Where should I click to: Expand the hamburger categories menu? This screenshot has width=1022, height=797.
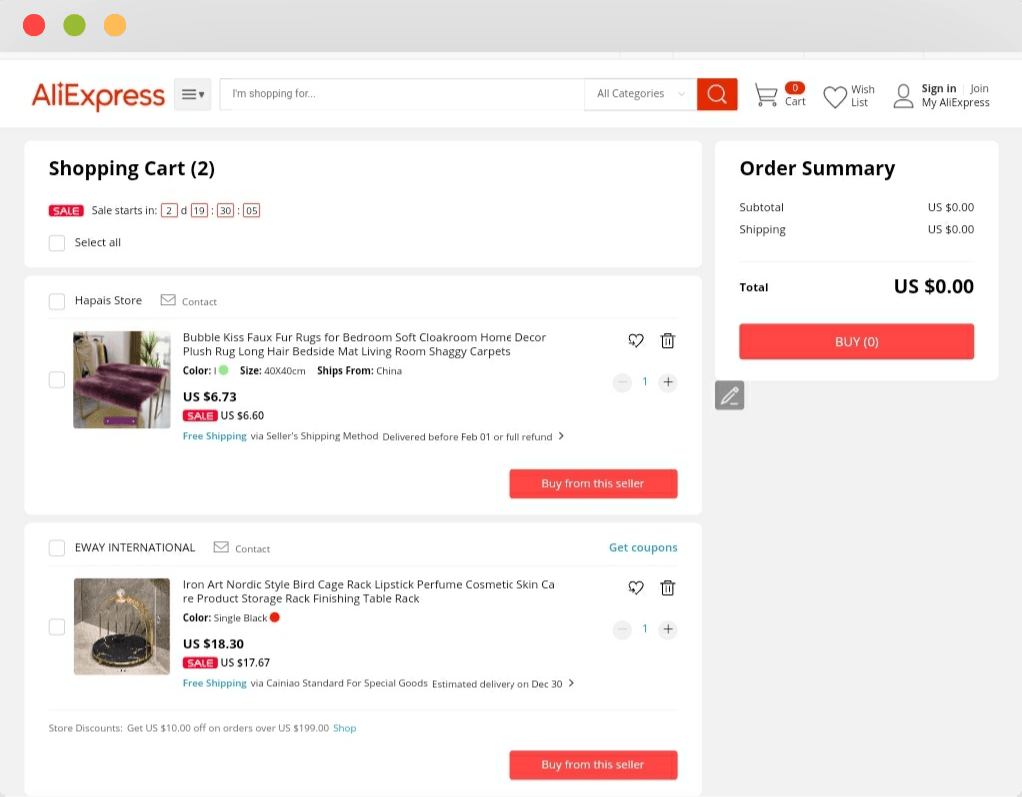[x=192, y=94]
